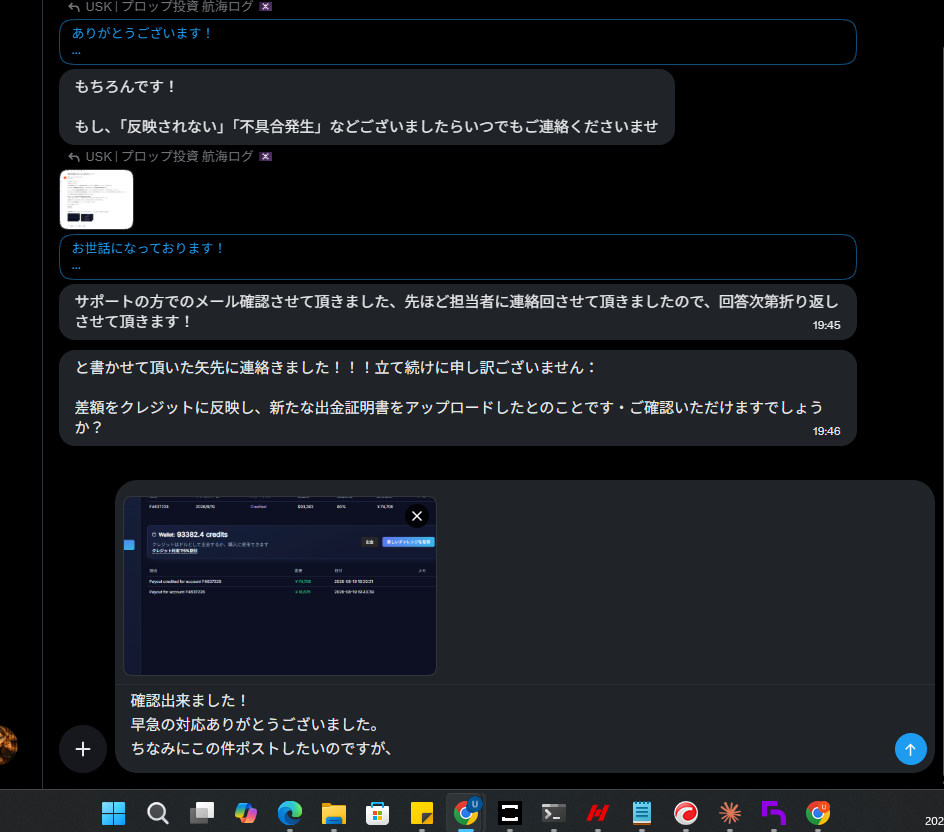The height and width of the screenshot is (832, 944).
Task: Open the attached Wallet credits image preview
Action: [x=280, y=586]
